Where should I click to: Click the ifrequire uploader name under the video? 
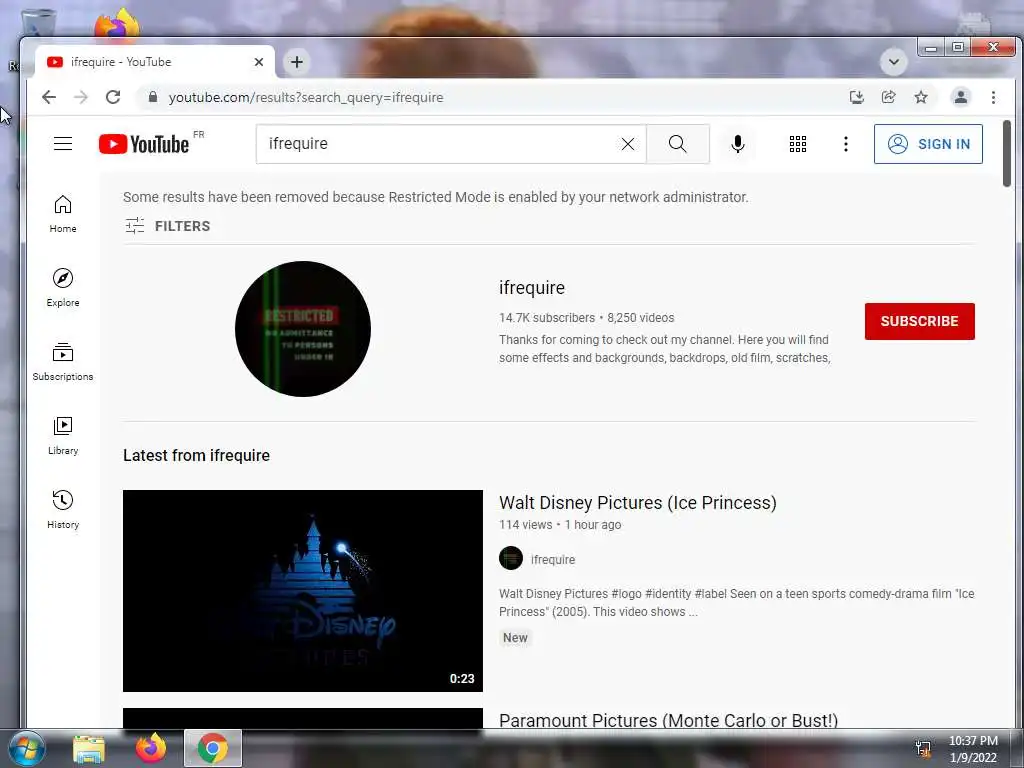click(x=552, y=560)
